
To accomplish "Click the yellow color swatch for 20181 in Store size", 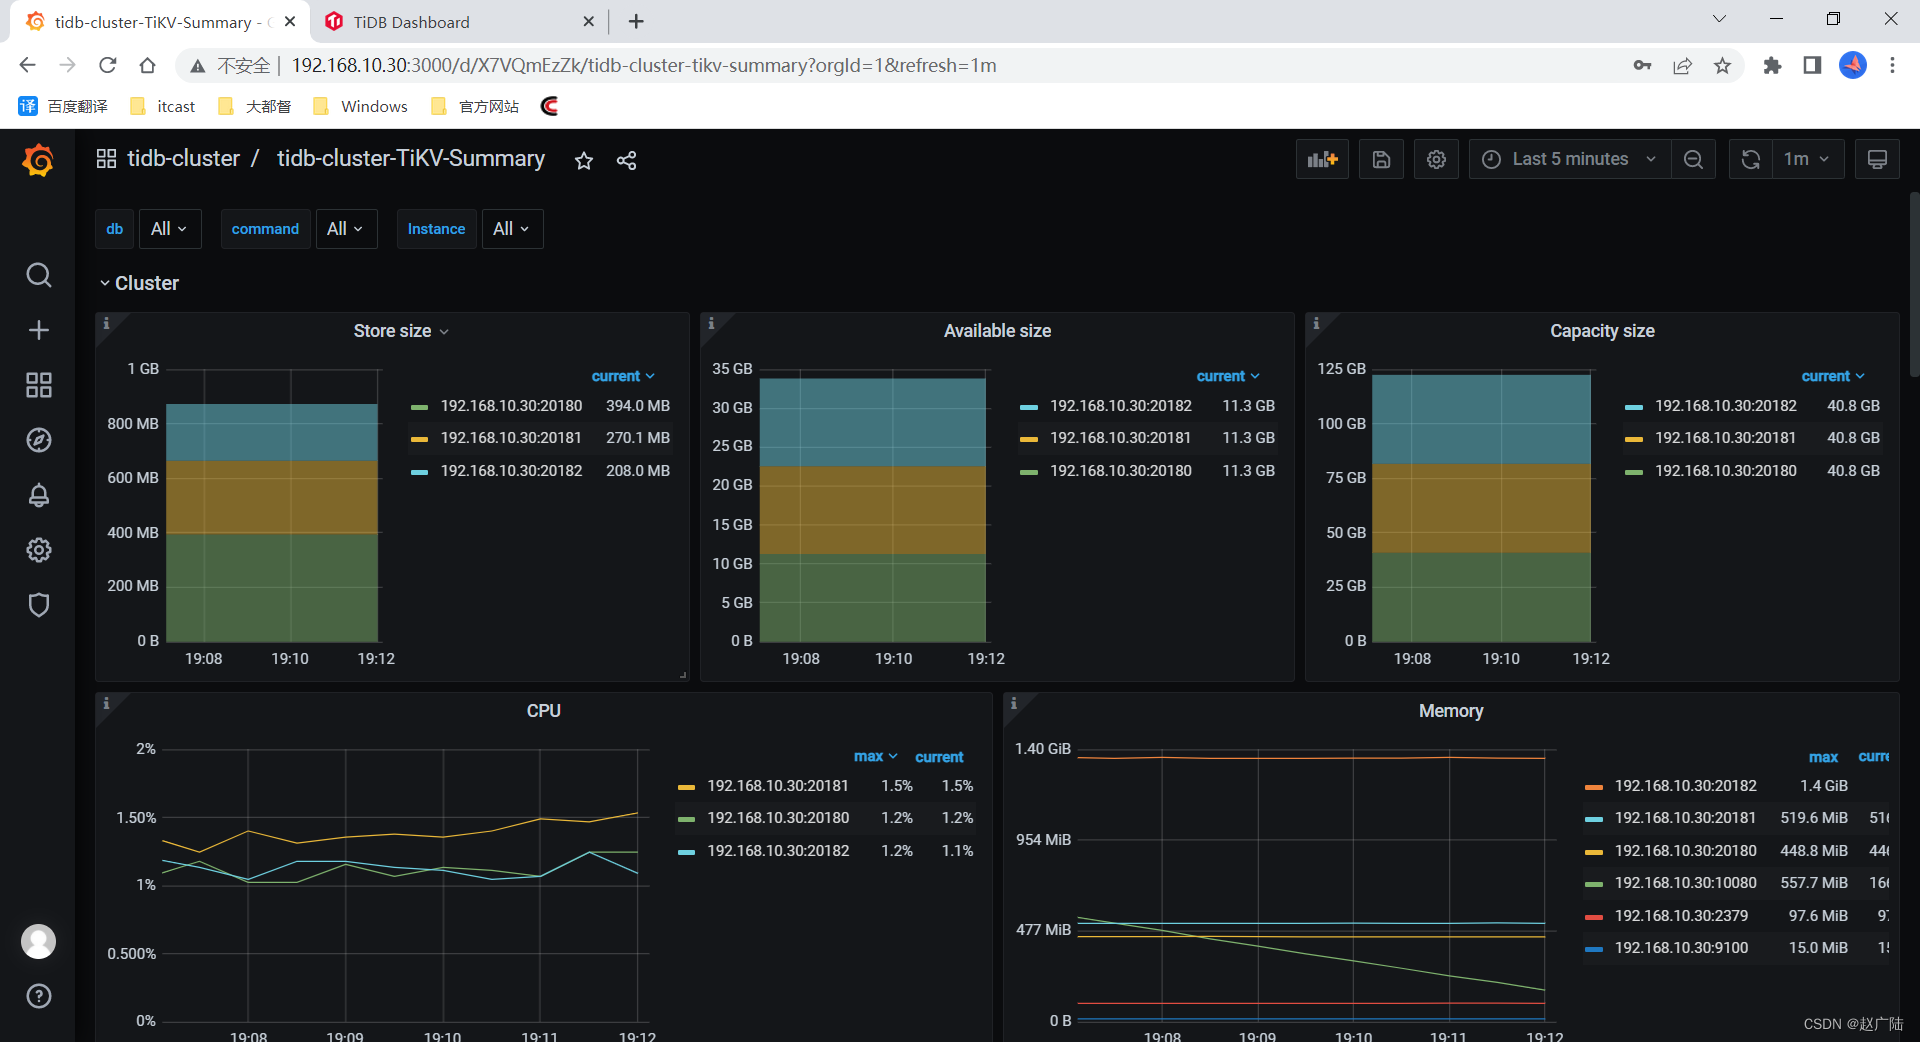I will (x=419, y=439).
